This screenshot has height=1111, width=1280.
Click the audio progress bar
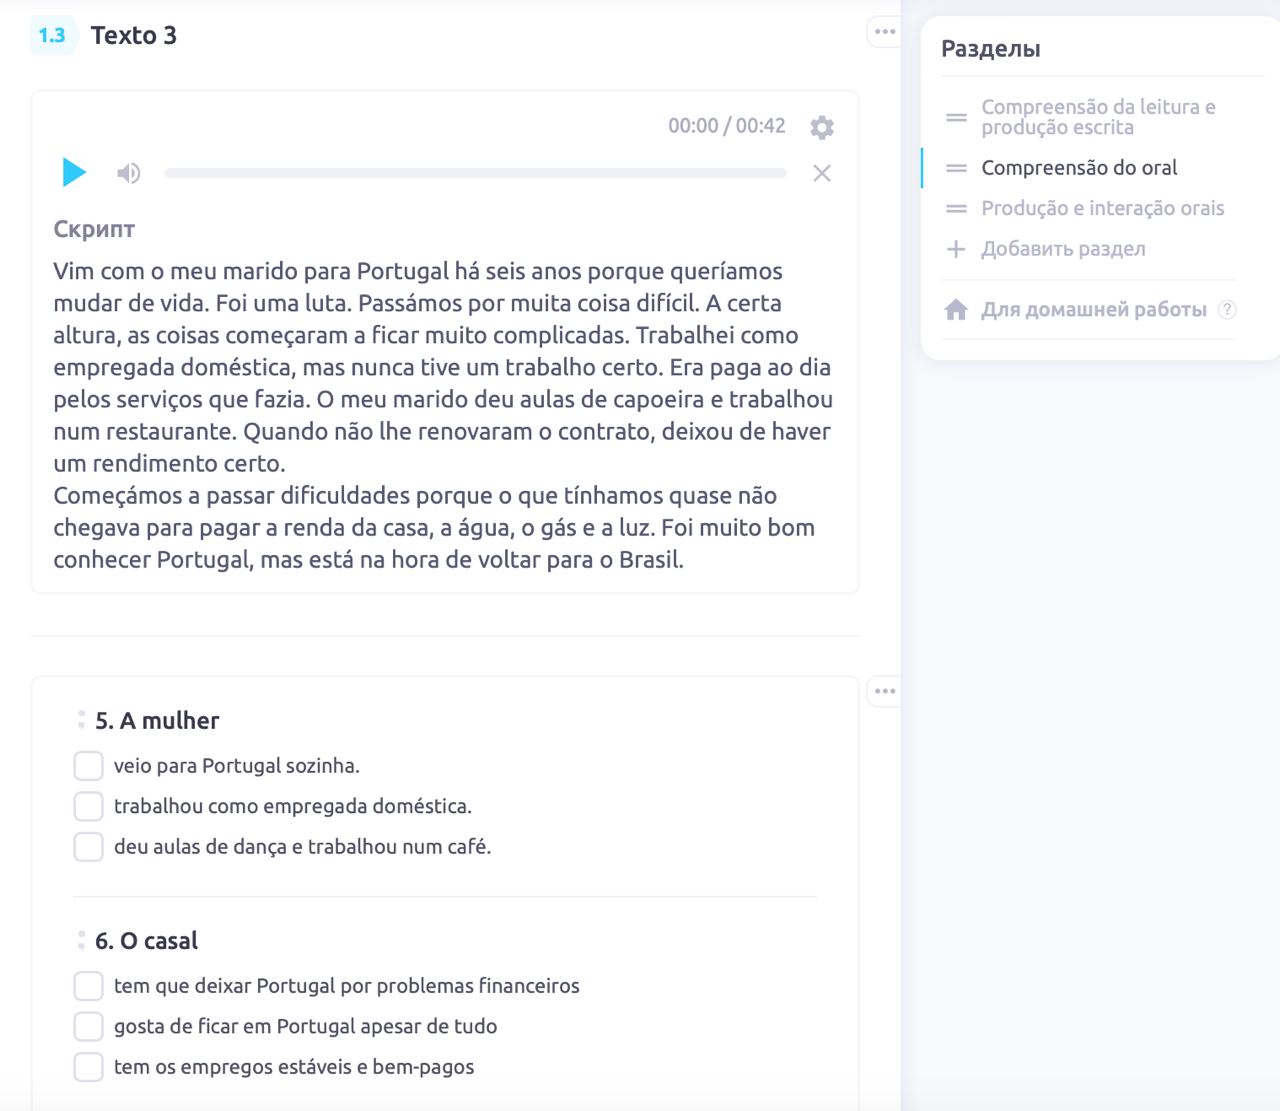pos(475,174)
